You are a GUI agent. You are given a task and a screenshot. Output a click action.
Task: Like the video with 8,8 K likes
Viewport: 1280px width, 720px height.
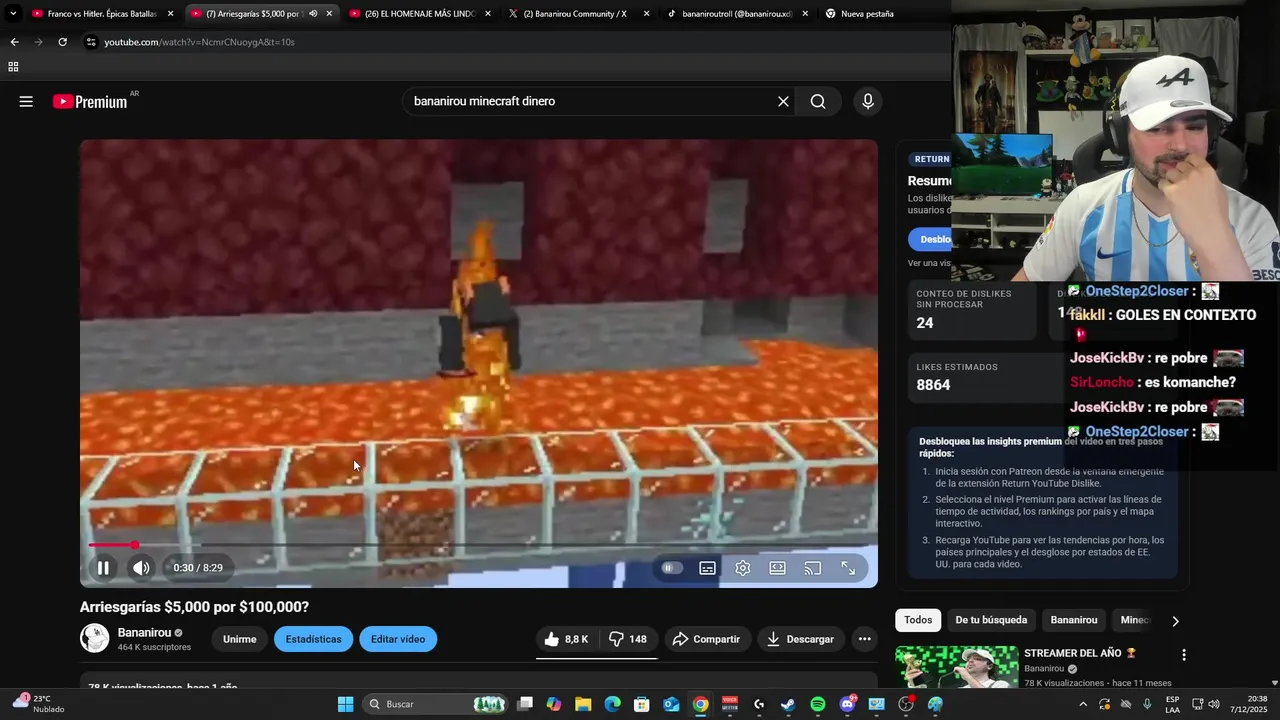pyautogui.click(x=566, y=639)
